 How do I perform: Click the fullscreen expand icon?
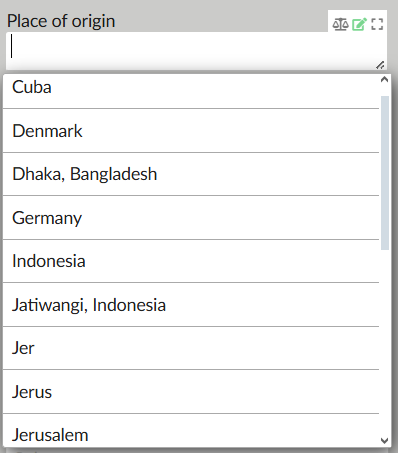[377, 24]
